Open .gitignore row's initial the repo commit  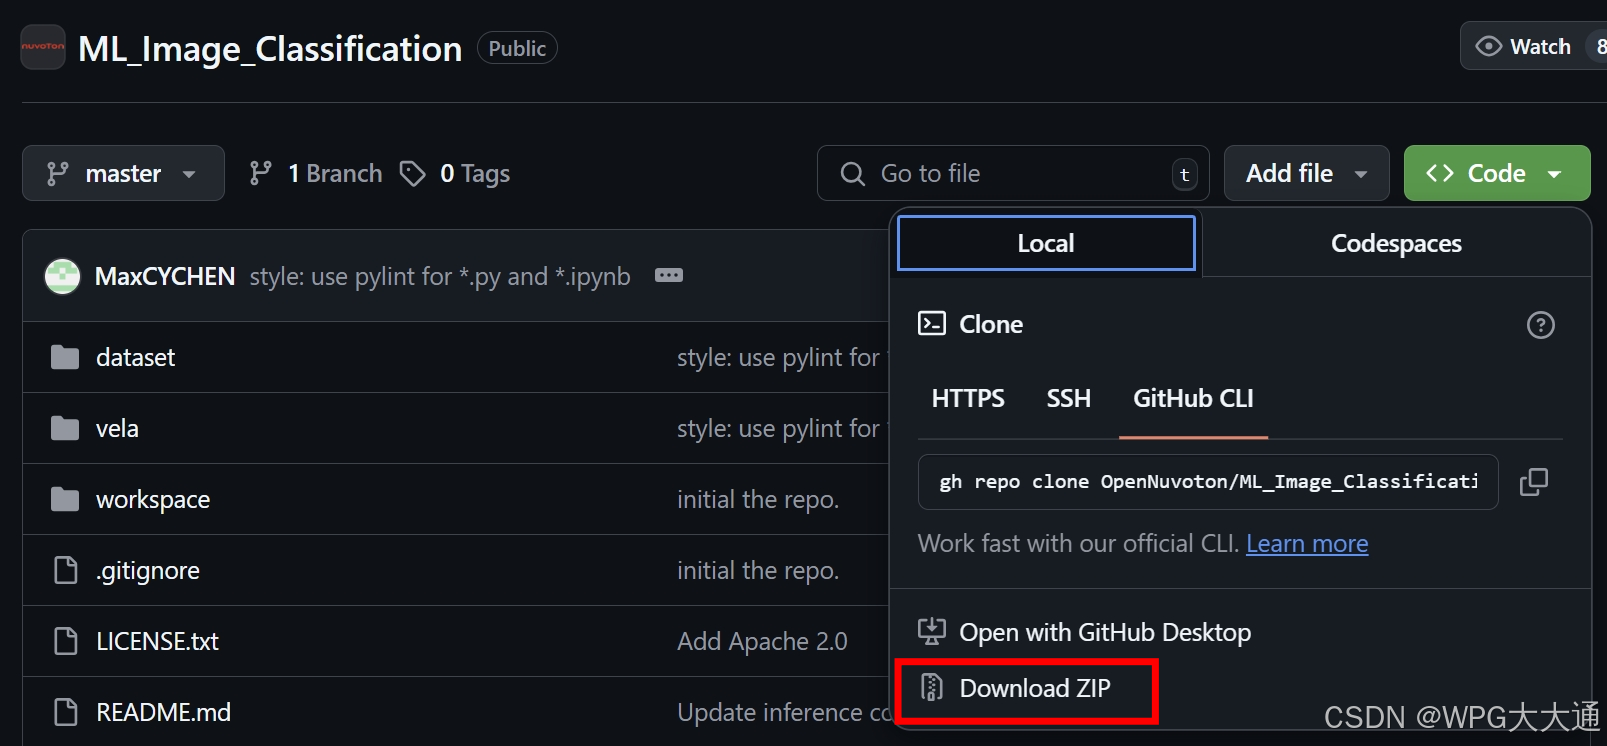coord(758,570)
